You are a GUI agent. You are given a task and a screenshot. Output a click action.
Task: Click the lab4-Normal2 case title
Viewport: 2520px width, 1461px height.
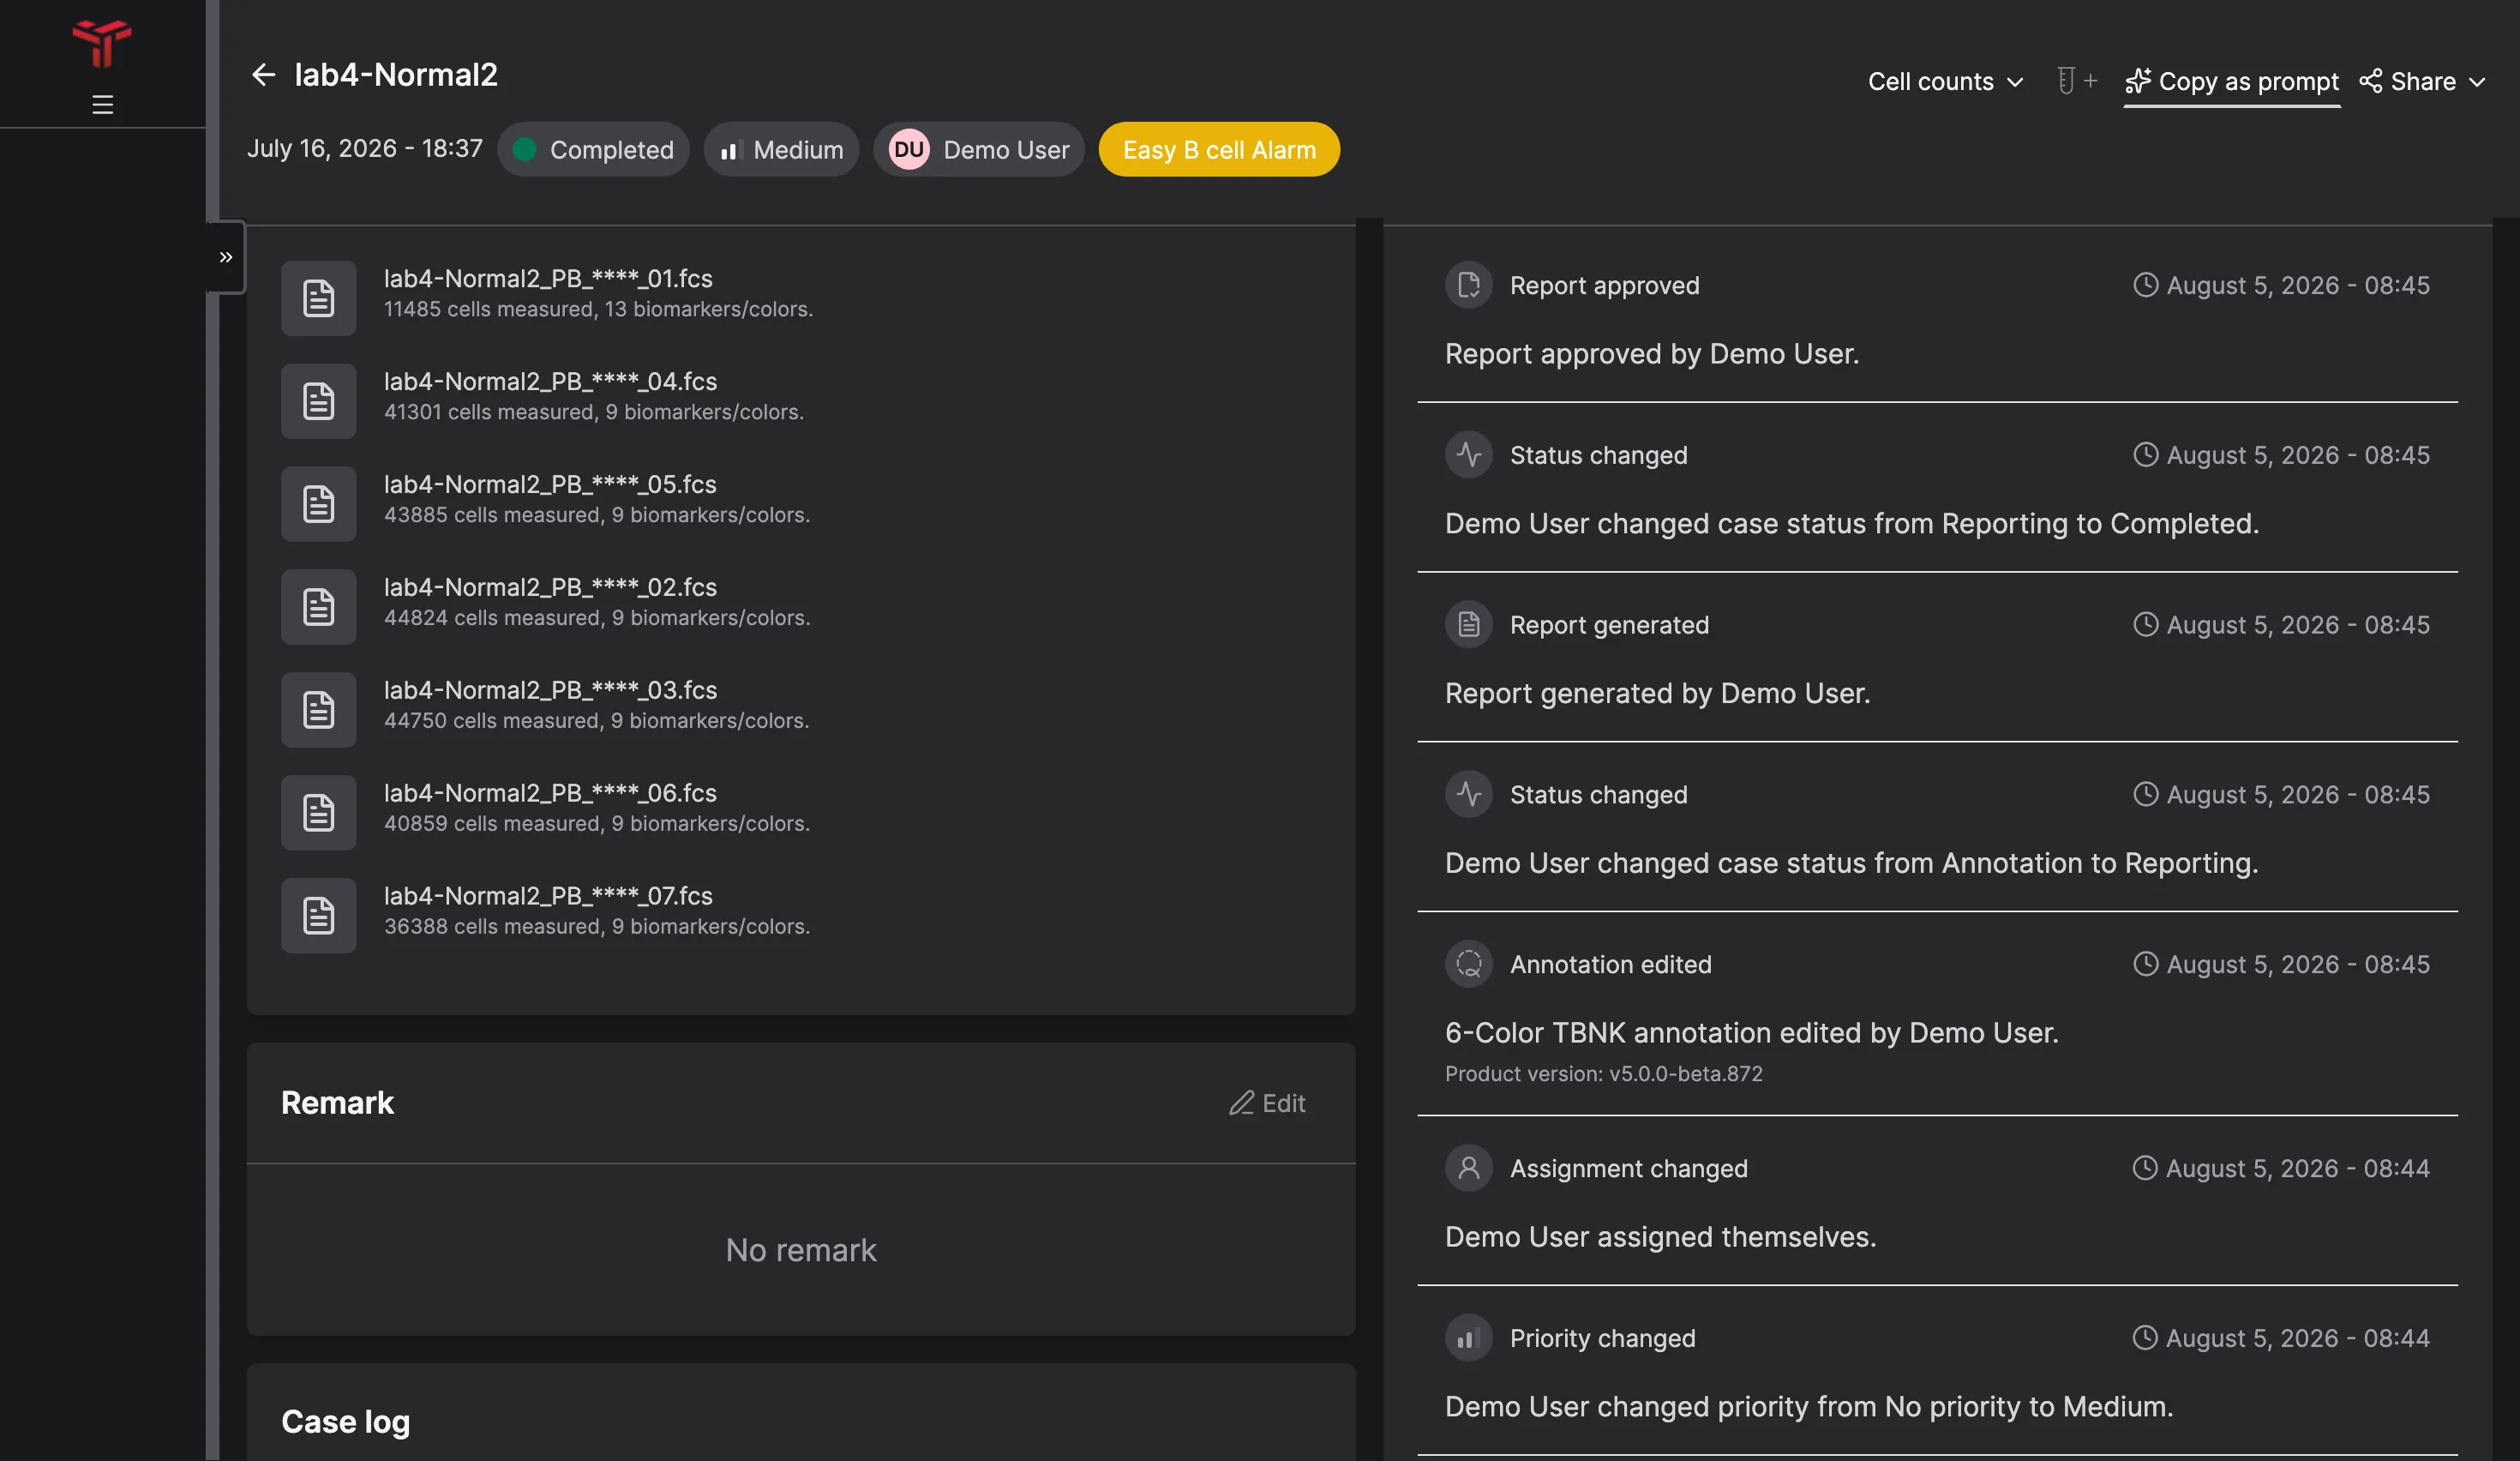pos(396,75)
